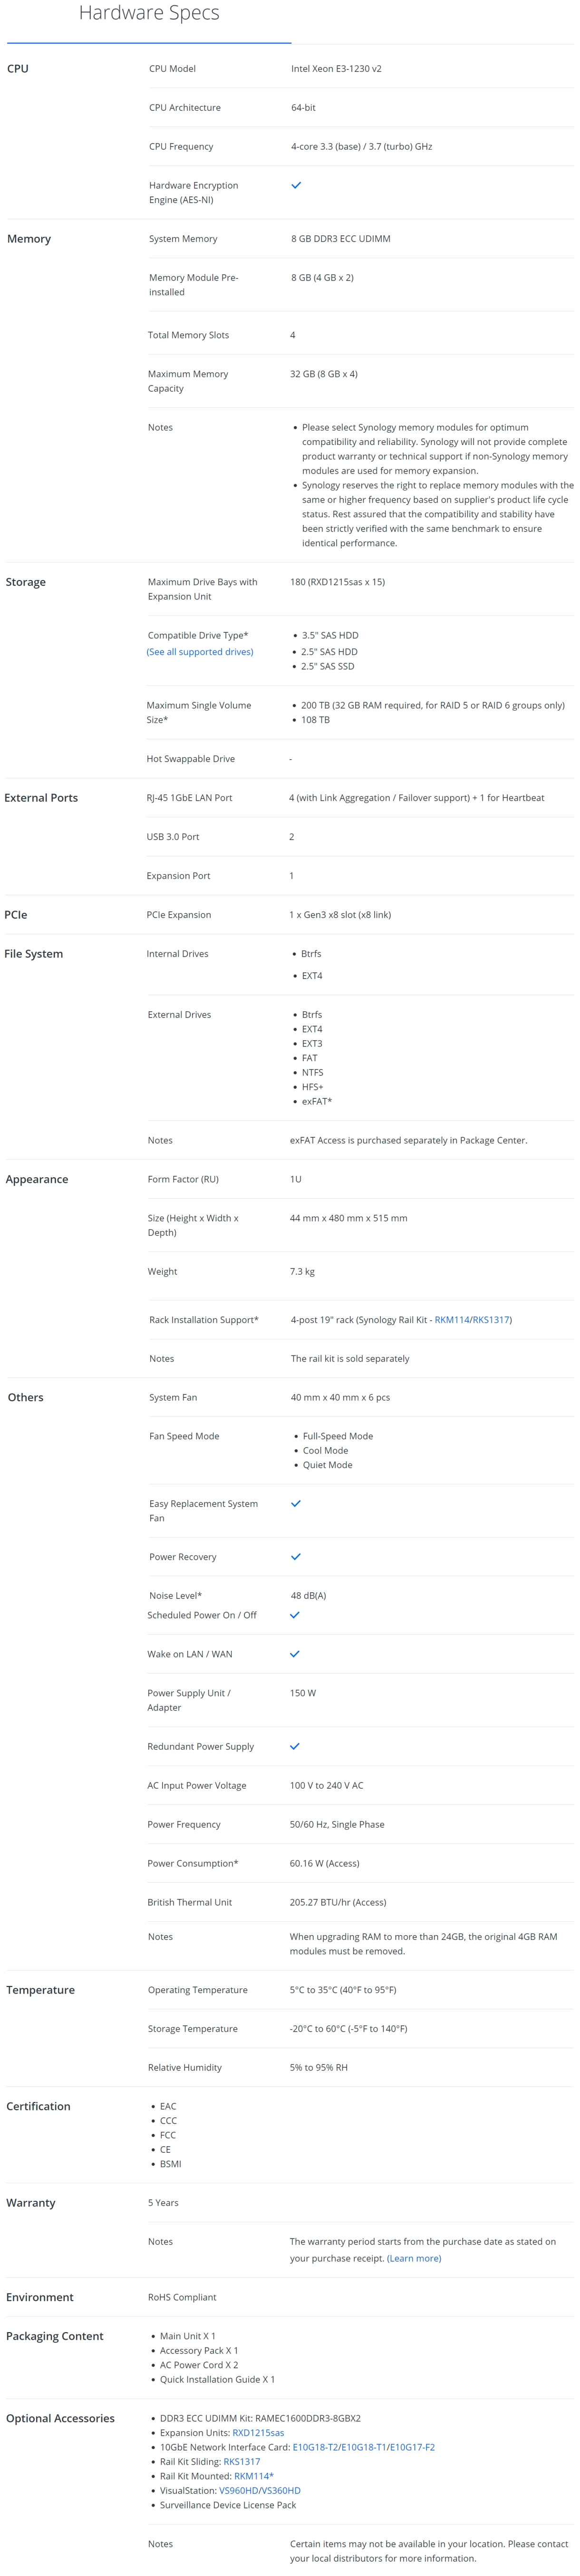The image size is (580, 2576).
Task: Open the E10G18-T2/E10G18-T1/E10G17-F2 network card link
Action: click(x=364, y=2447)
